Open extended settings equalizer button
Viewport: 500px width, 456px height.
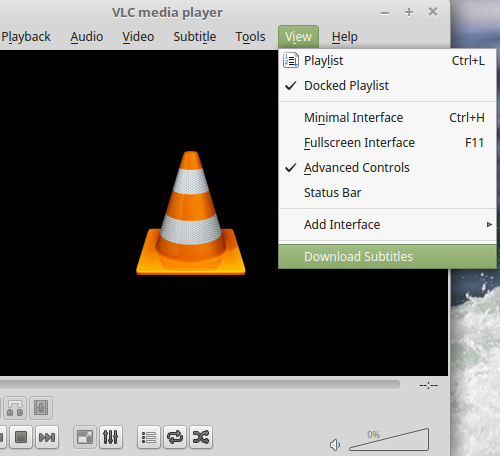tap(111, 437)
